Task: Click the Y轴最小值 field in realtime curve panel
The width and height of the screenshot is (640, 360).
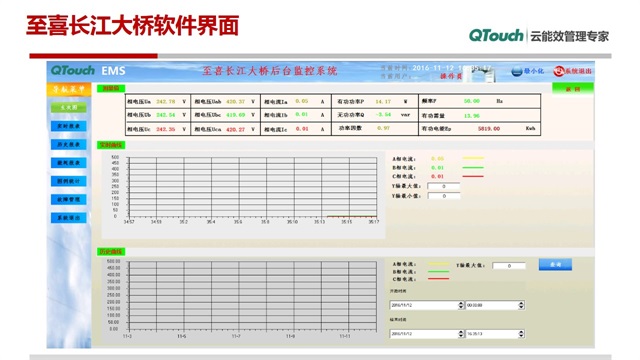Action: coord(444,196)
